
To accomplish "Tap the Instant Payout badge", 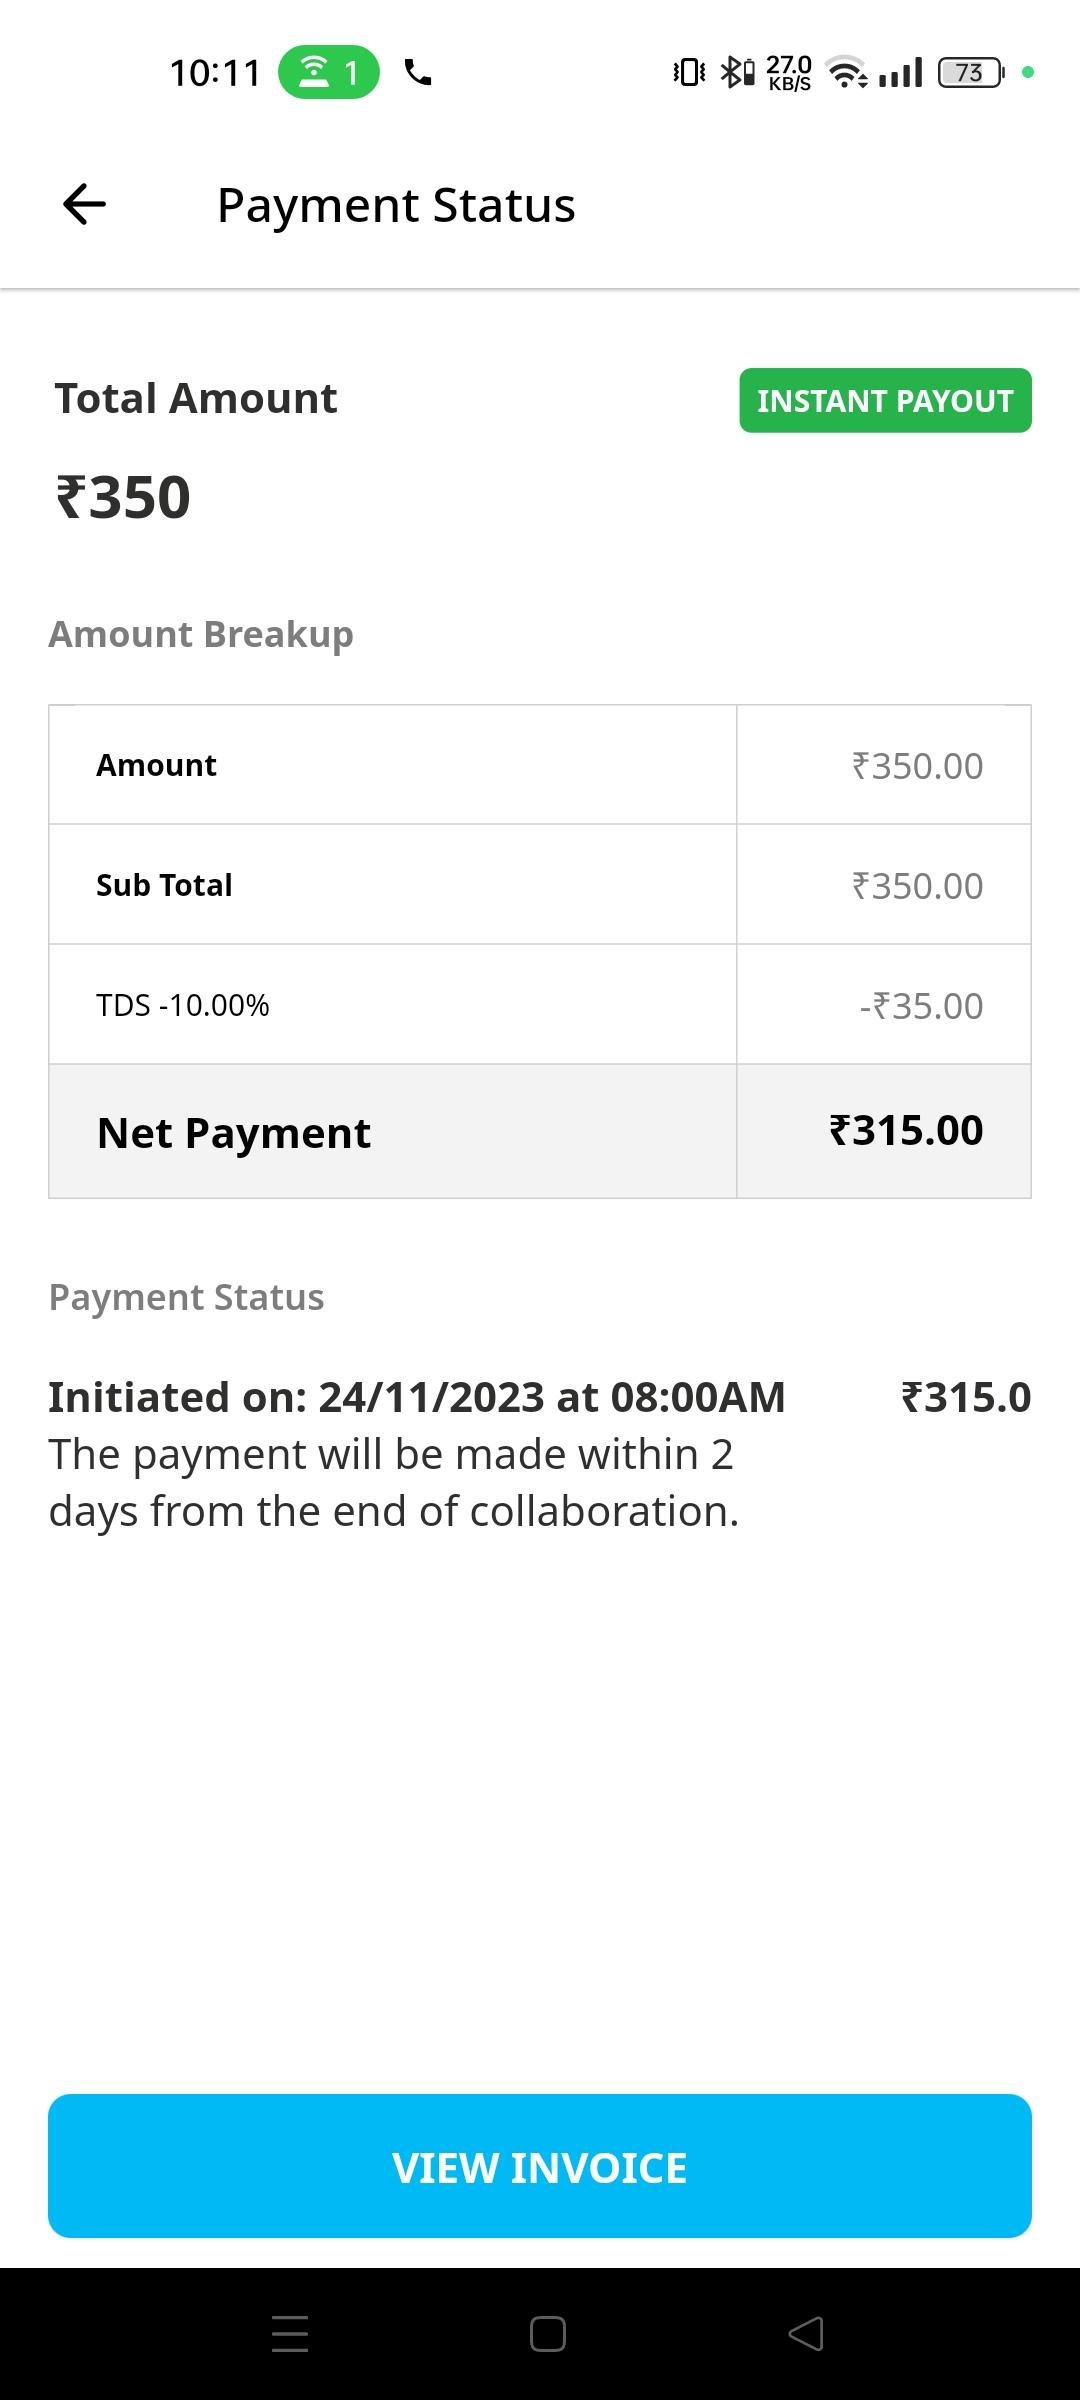I will point(885,400).
